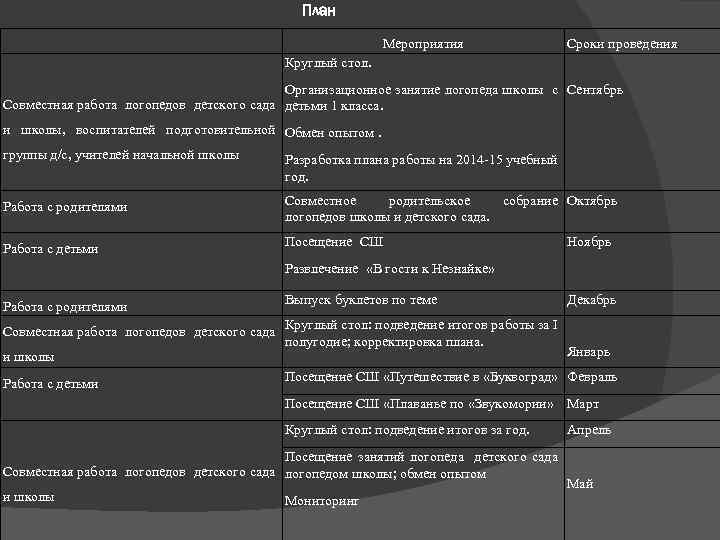Select the "Сроки проведения" column header
Viewport: 720px width, 540px height.
(621, 44)
